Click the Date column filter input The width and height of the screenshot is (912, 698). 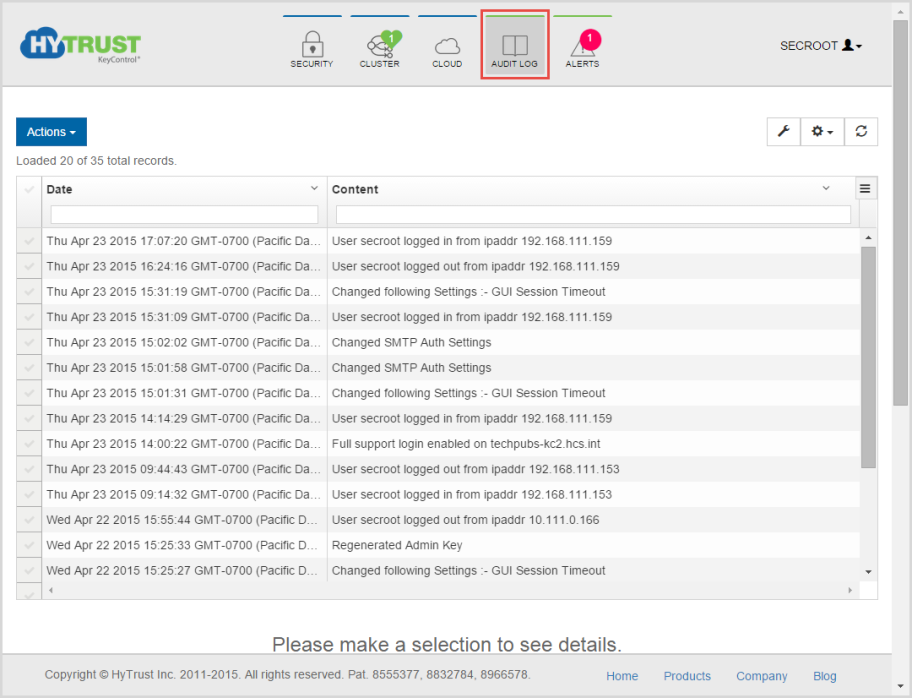coord(184,214)
